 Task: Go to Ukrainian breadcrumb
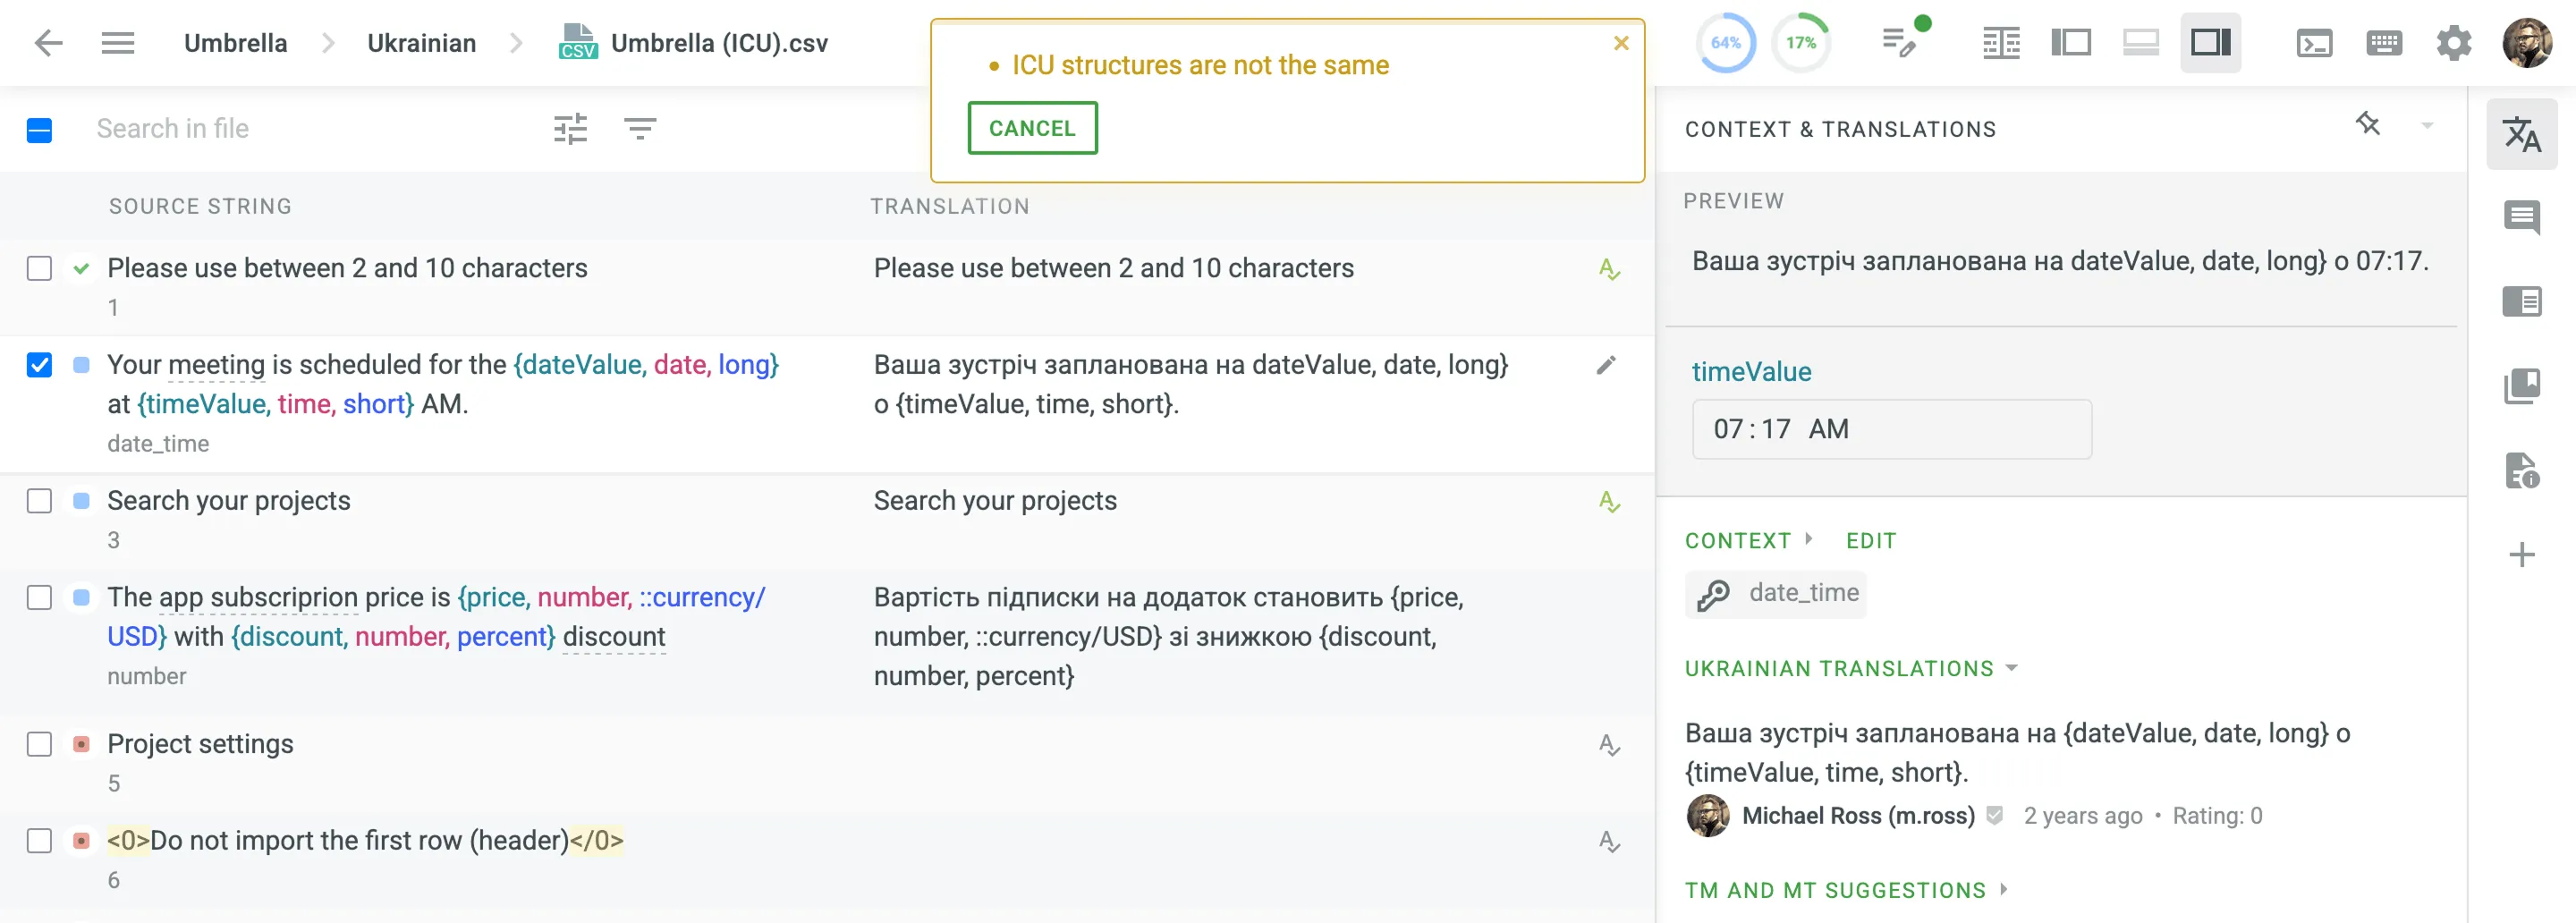click(421, 43)
